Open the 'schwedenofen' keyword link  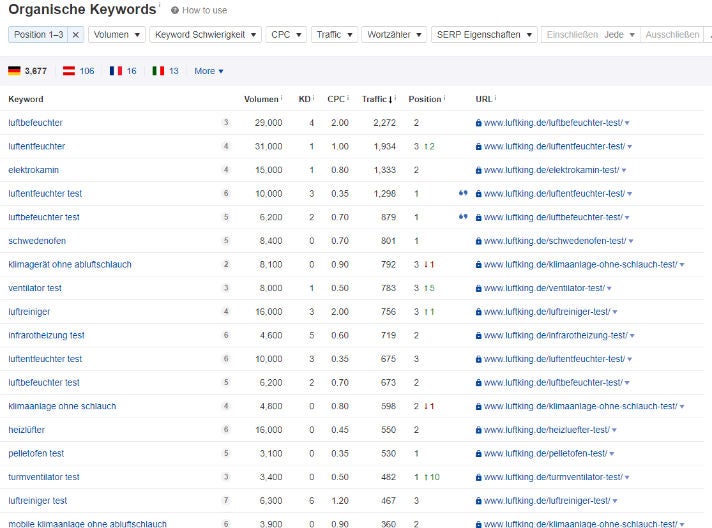click(x=36, y=241)
